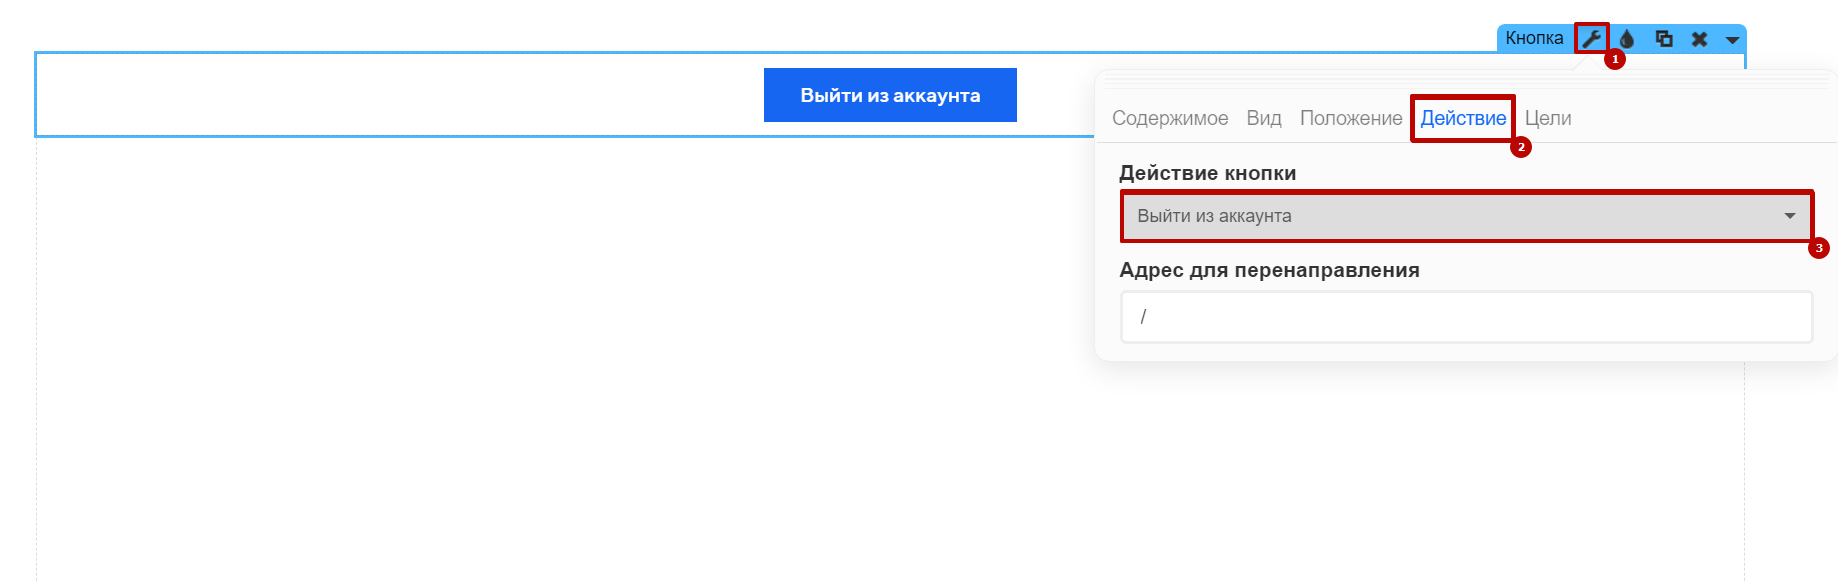Click the blue Выйти из аккаунта button

890,95
